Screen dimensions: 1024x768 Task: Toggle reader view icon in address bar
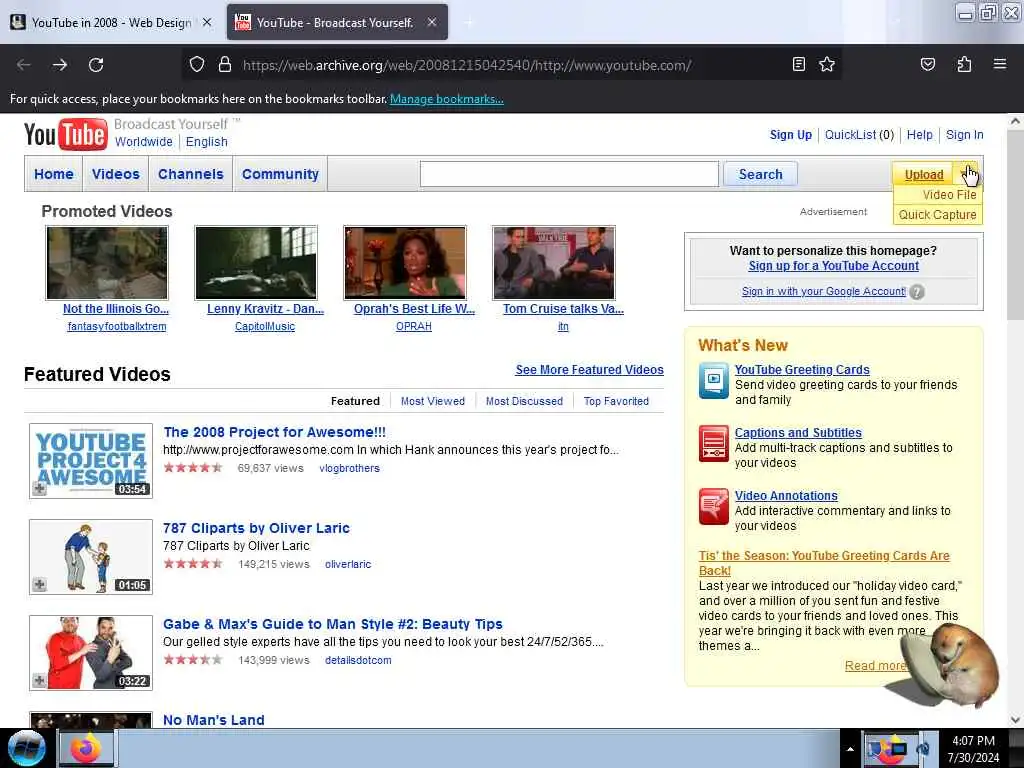(798, 64)
